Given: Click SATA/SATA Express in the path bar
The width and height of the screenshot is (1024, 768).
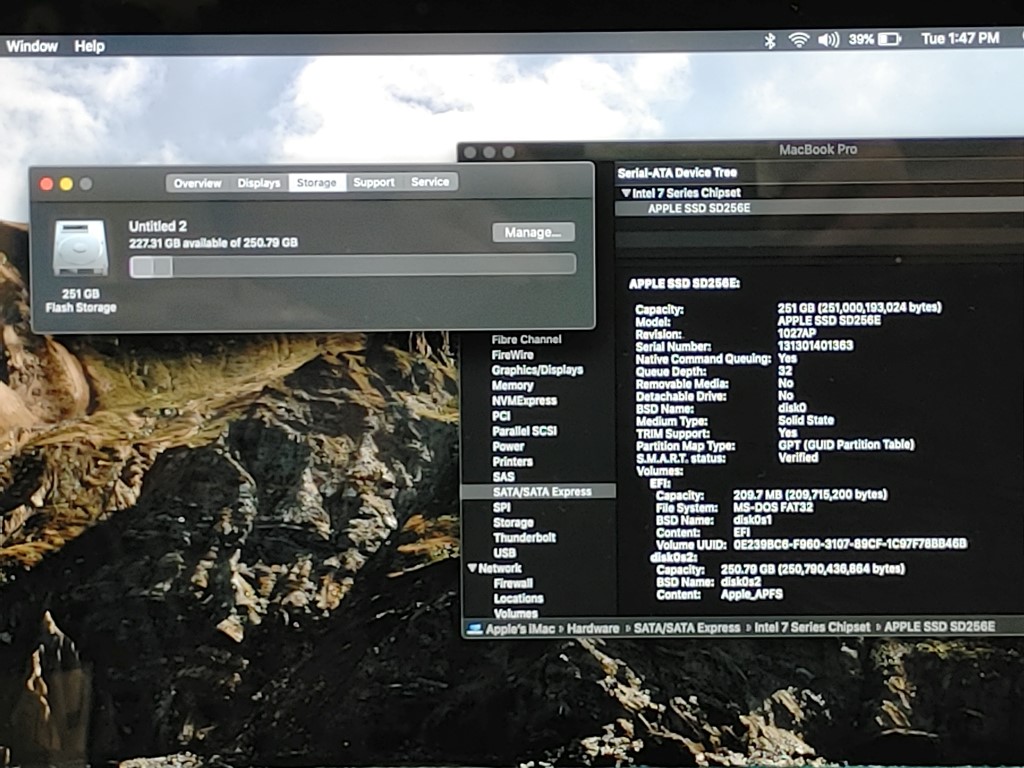Looking at the screenshot, I should click(x=686, y=628).
